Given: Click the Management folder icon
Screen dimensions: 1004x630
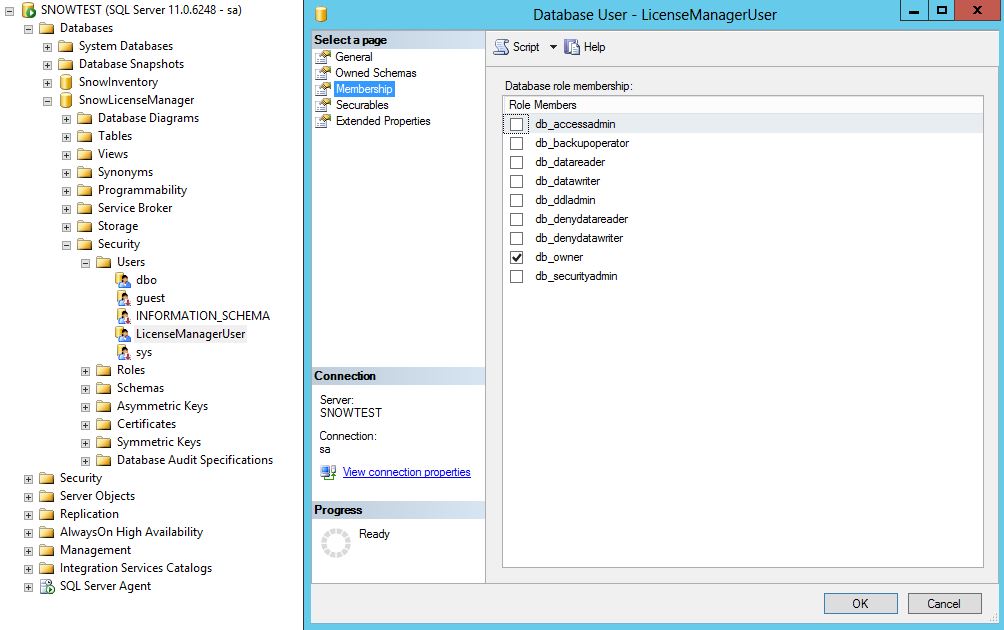Looking at the screenshot, I should click(x=47, y=550).
